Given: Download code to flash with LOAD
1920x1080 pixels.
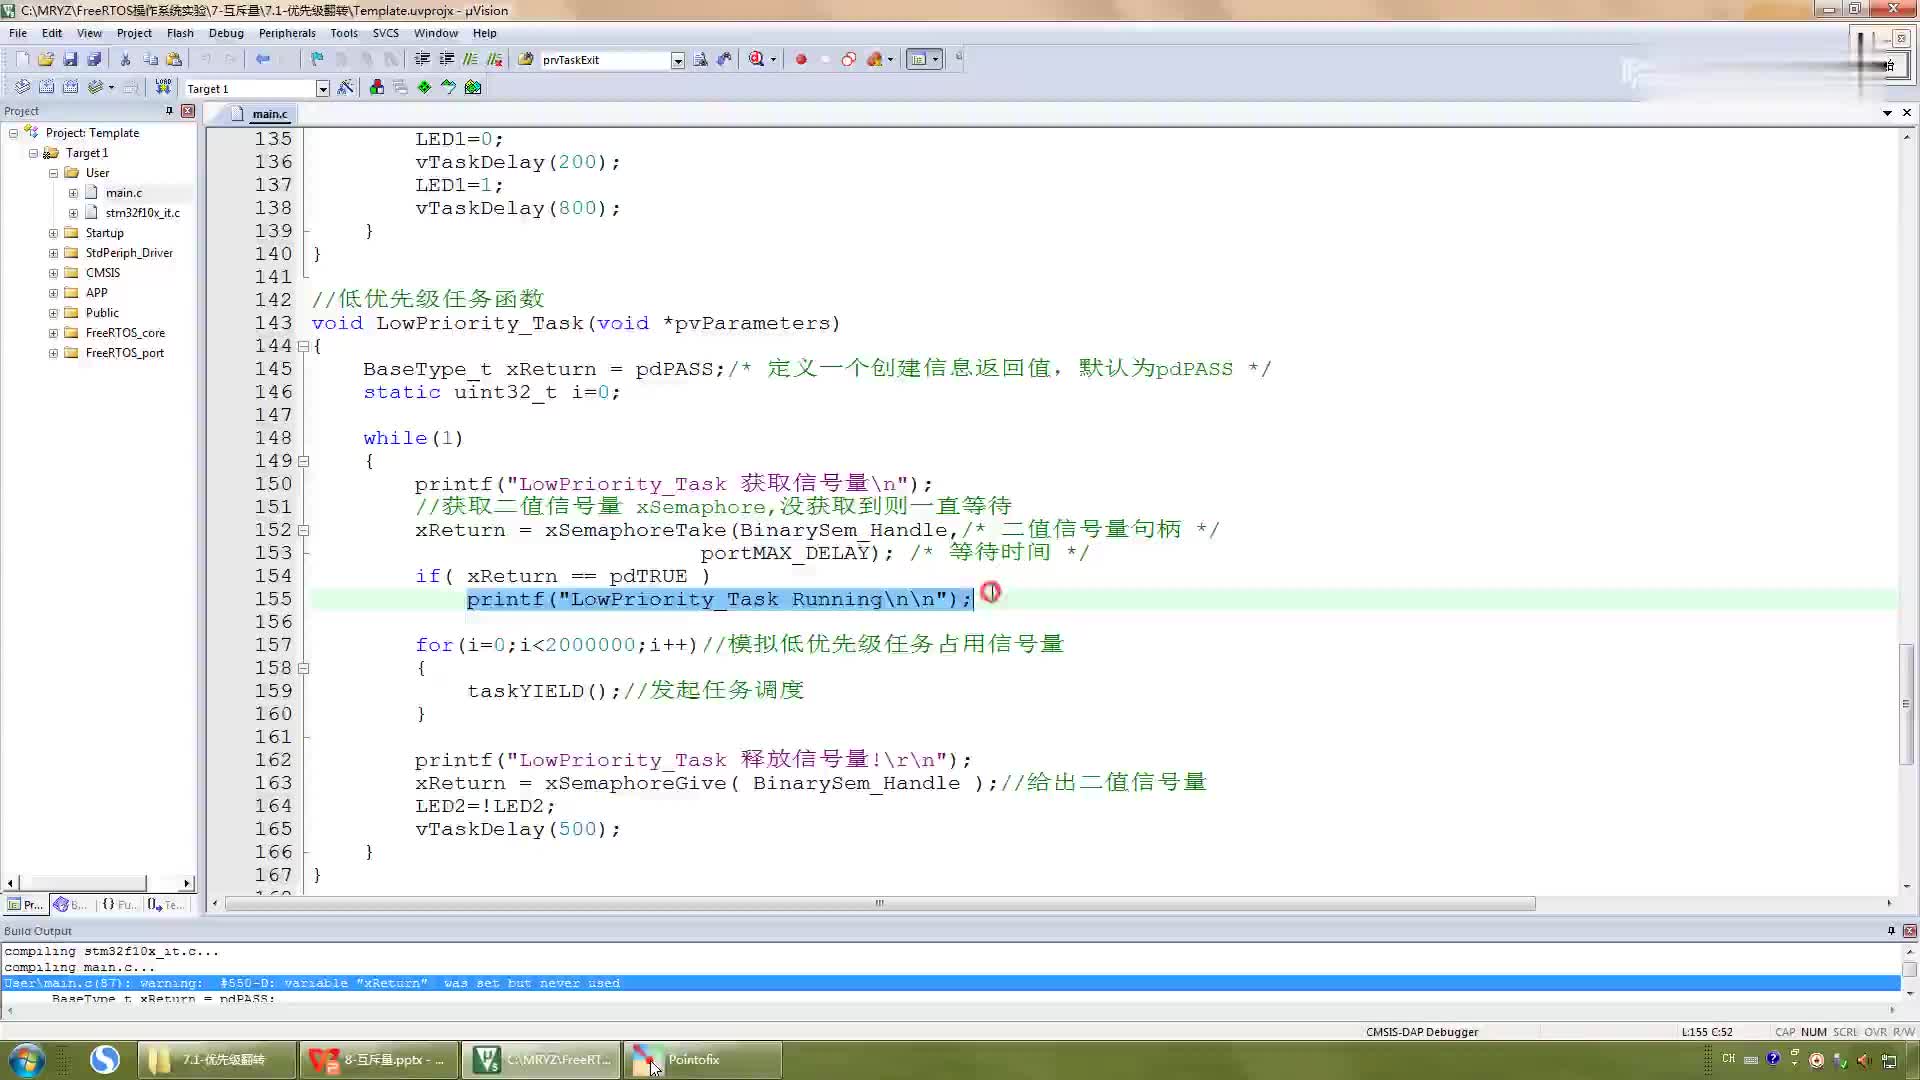Looking at the screenshot, I should click(x=163, y=87).
